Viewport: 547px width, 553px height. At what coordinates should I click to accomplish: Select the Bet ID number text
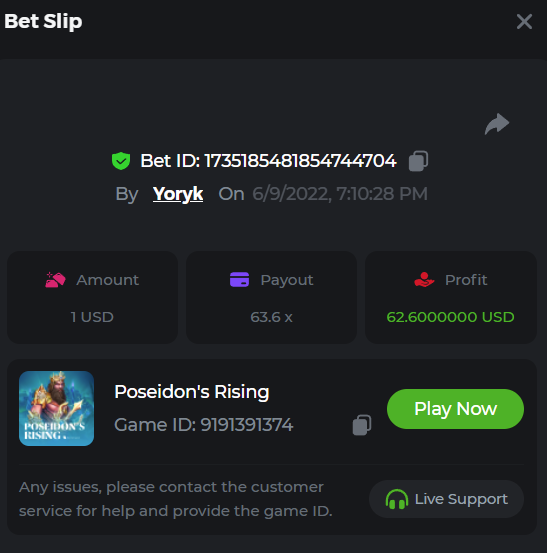[x=300, y=161]
